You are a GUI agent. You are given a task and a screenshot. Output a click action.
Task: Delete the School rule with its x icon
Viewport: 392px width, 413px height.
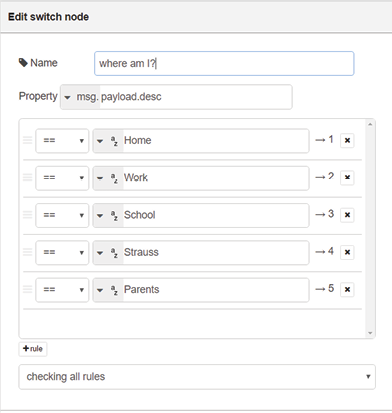(x=347, y=215)
